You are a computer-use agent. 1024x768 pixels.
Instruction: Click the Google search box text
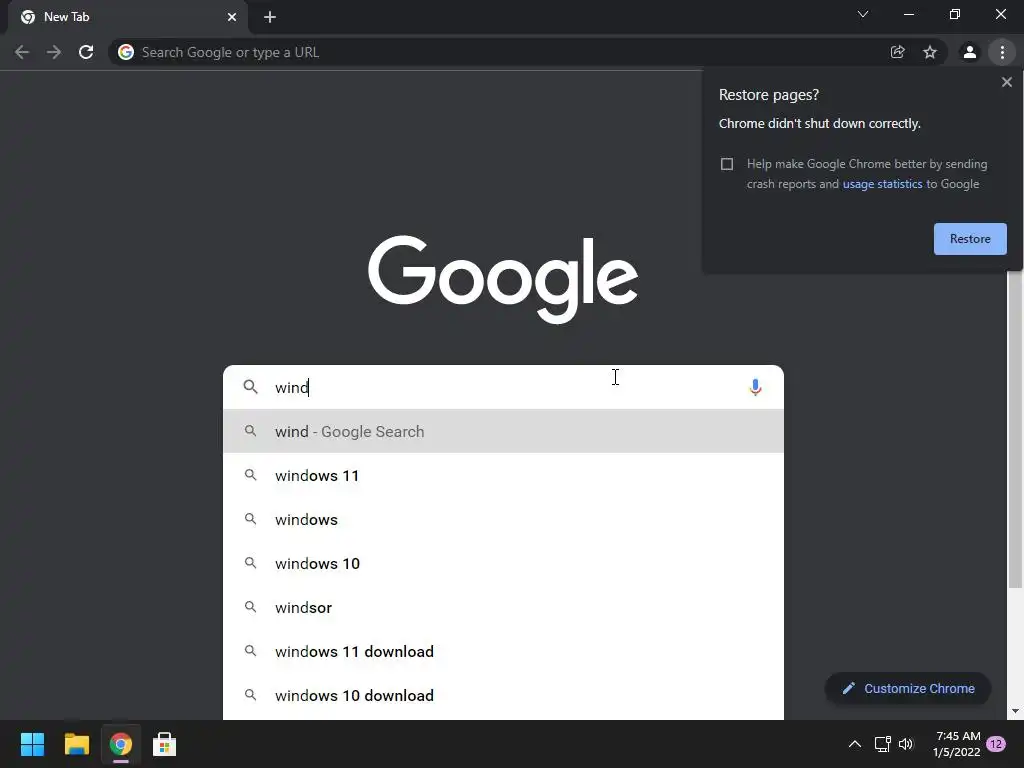pos(291,387)
